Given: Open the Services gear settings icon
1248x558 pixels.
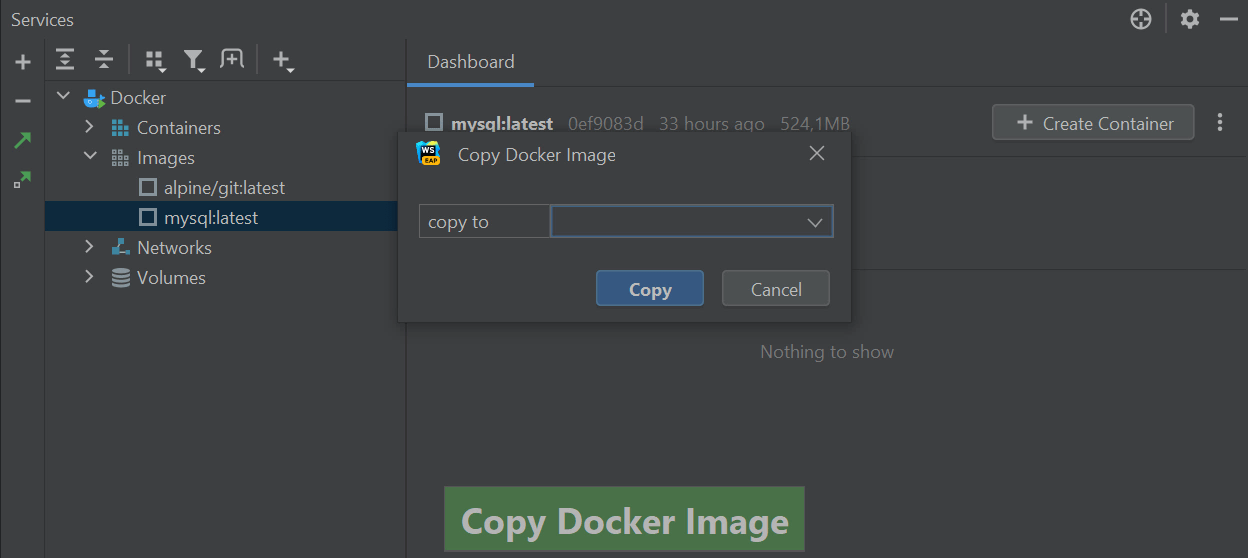Looking at the screenshot, I should point(1189,19).
